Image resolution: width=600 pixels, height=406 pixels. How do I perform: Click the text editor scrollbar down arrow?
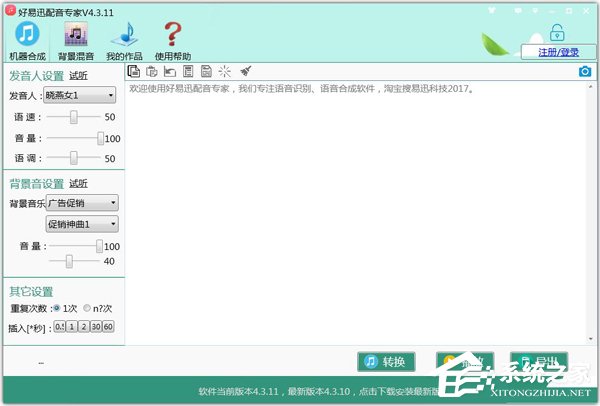click(x=591, y=339)
